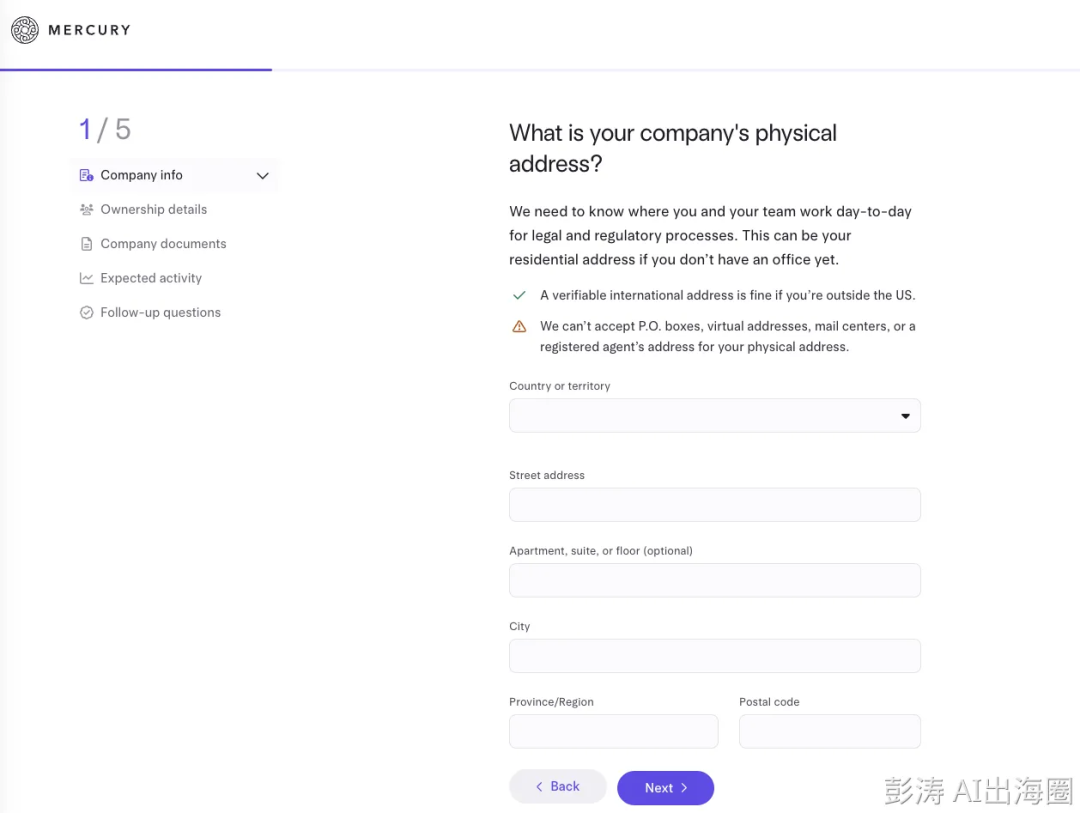Image resolution: width=1080 pixels, height=813 pixels.
Task: Click the Company info step icon
Action: pos(87,176)
